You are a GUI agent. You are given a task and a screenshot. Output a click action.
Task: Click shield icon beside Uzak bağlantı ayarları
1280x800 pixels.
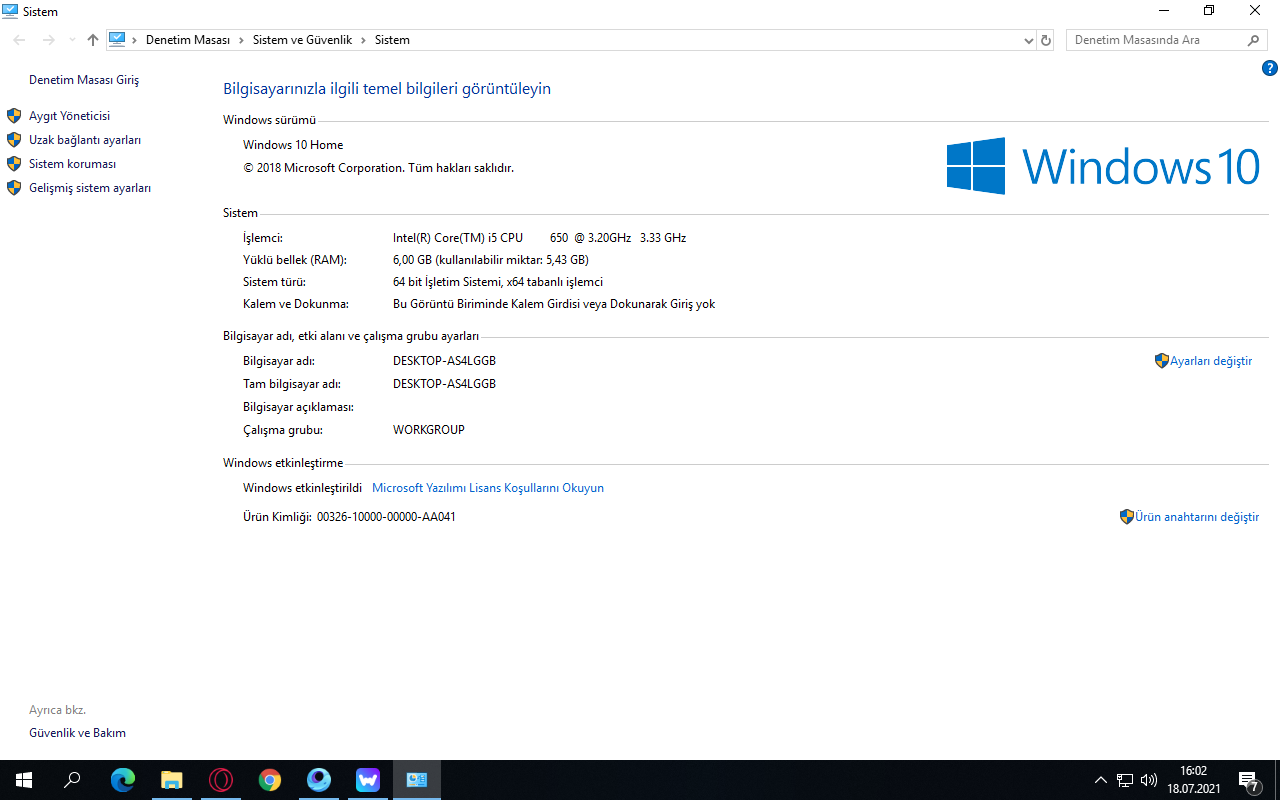point(14,140)
